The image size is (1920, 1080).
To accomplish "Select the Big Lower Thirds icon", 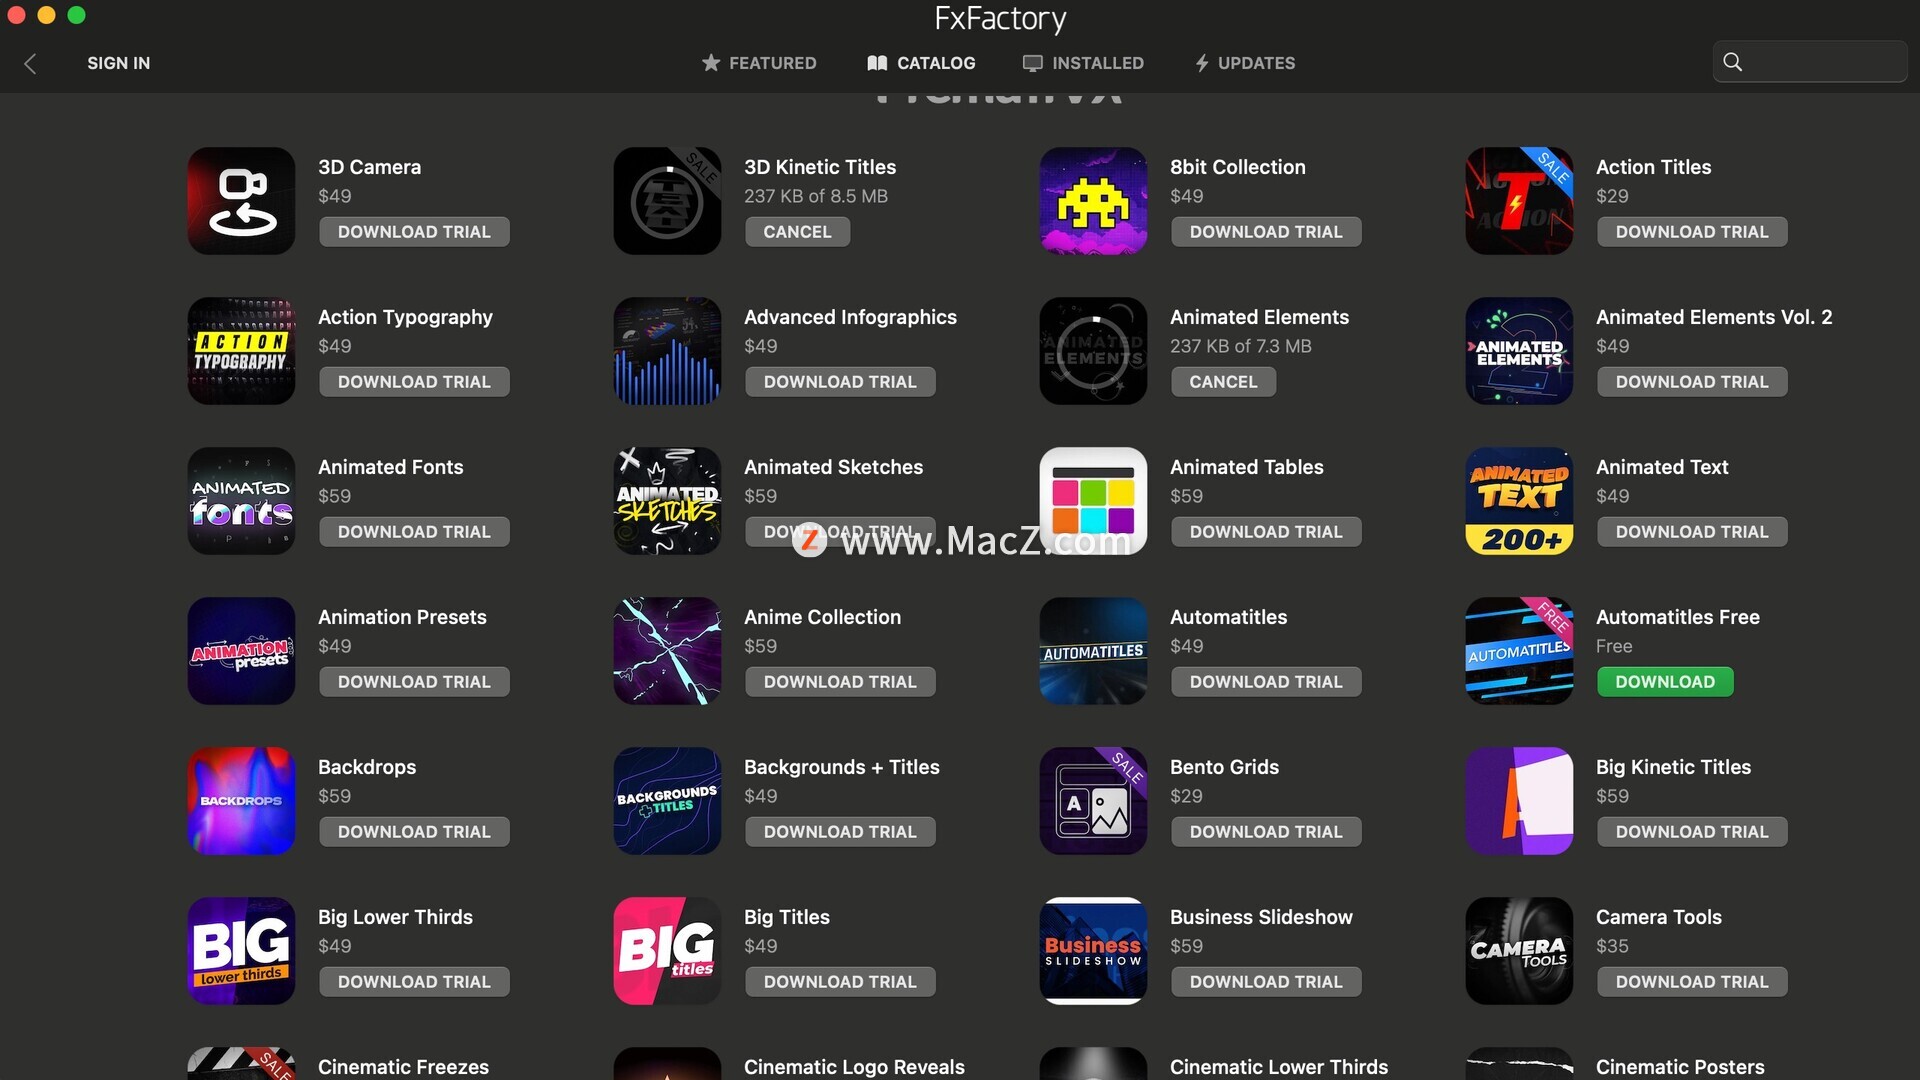I will (241, 951).
